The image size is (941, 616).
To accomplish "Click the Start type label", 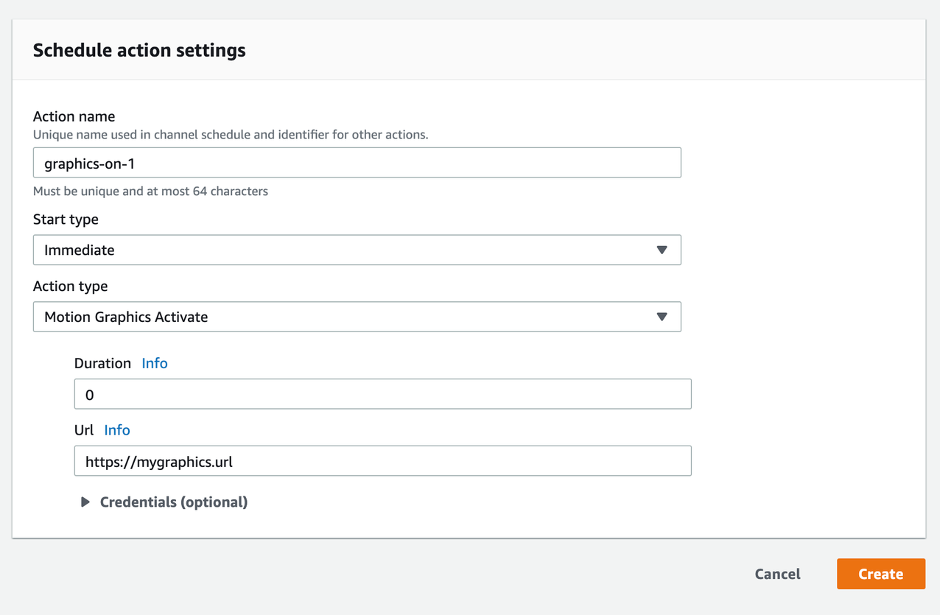I will (65, 219).
